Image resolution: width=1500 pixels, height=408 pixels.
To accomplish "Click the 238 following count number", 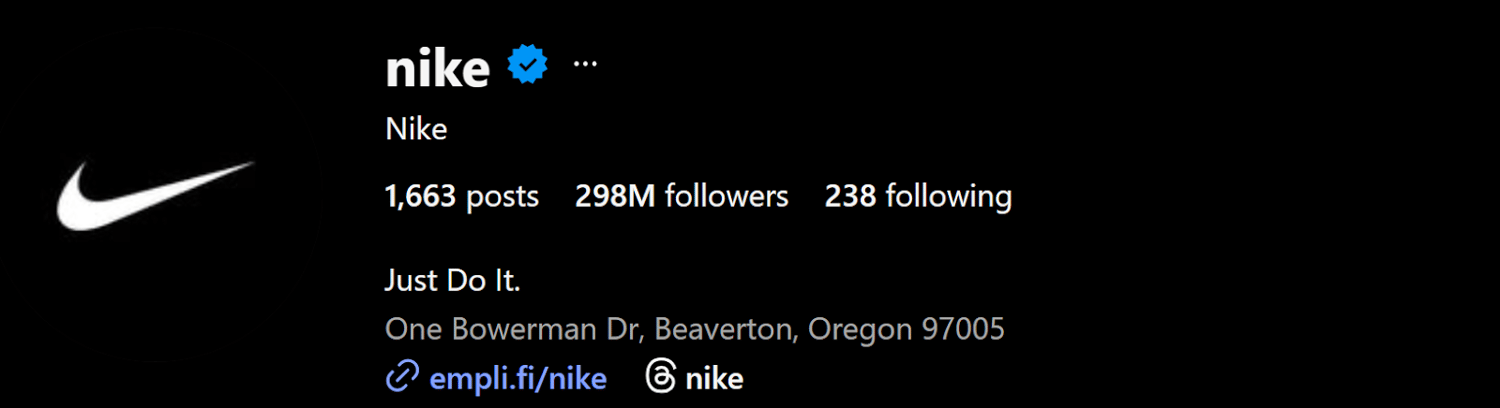I will point(850,196).
